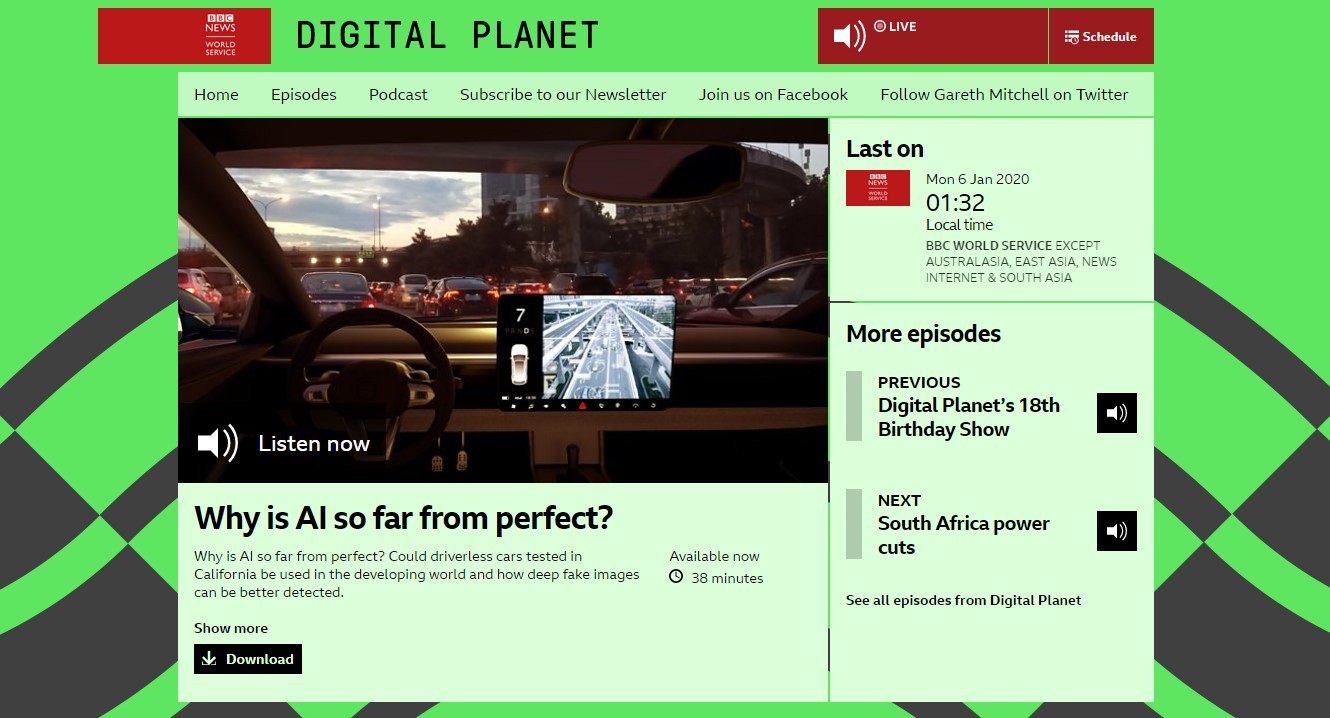Viewport: 1330px width, 718px height.
Task: Click BBC WORLD SERVICE EXCEPT AUSTRALASIA text
Action: [x=1021, y=261]
